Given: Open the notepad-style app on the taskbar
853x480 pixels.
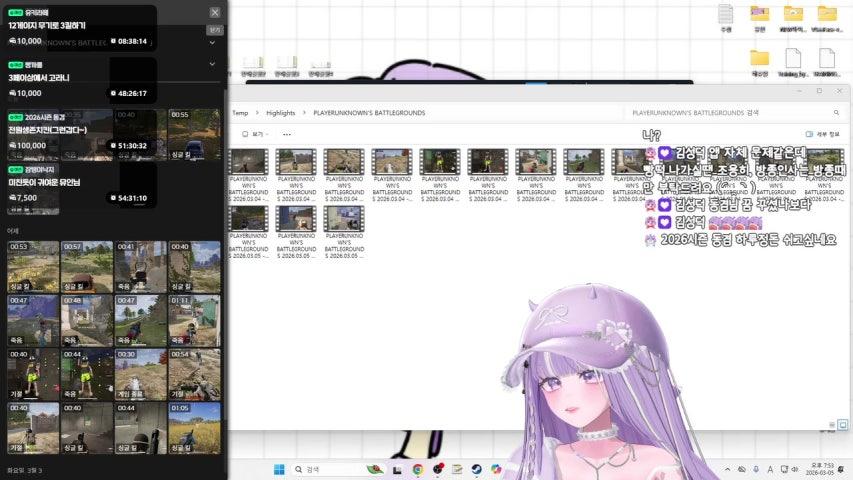Looking at the screenshot, I should (457, 469).
